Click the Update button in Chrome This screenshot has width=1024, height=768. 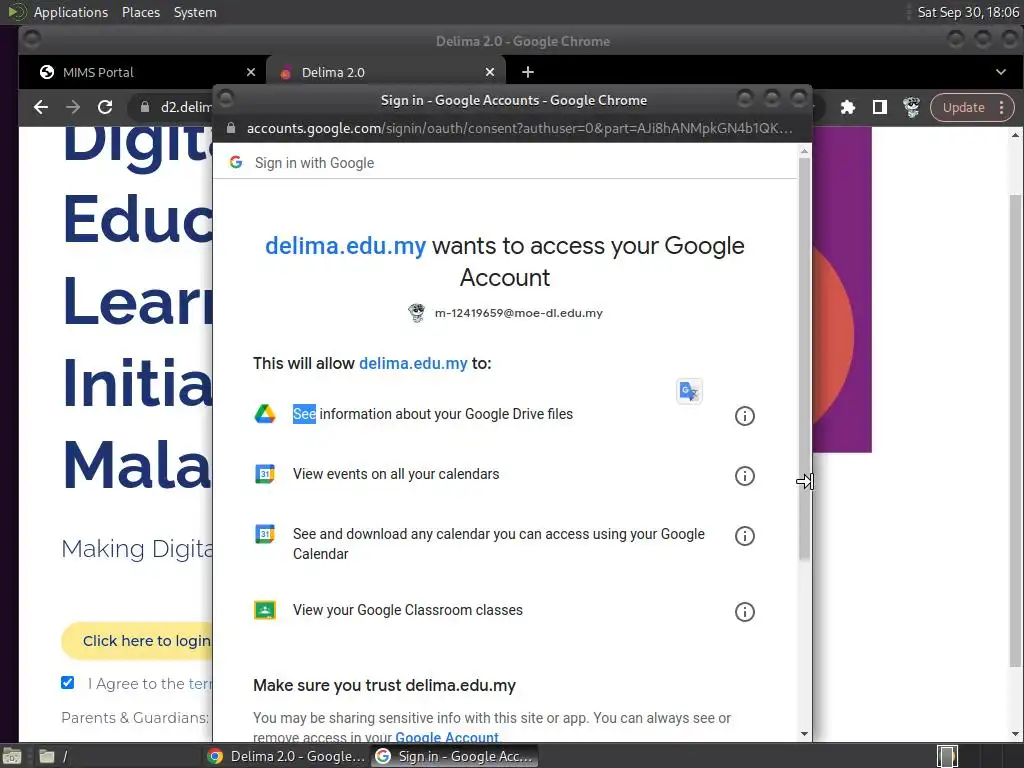[x=963, y=107]
